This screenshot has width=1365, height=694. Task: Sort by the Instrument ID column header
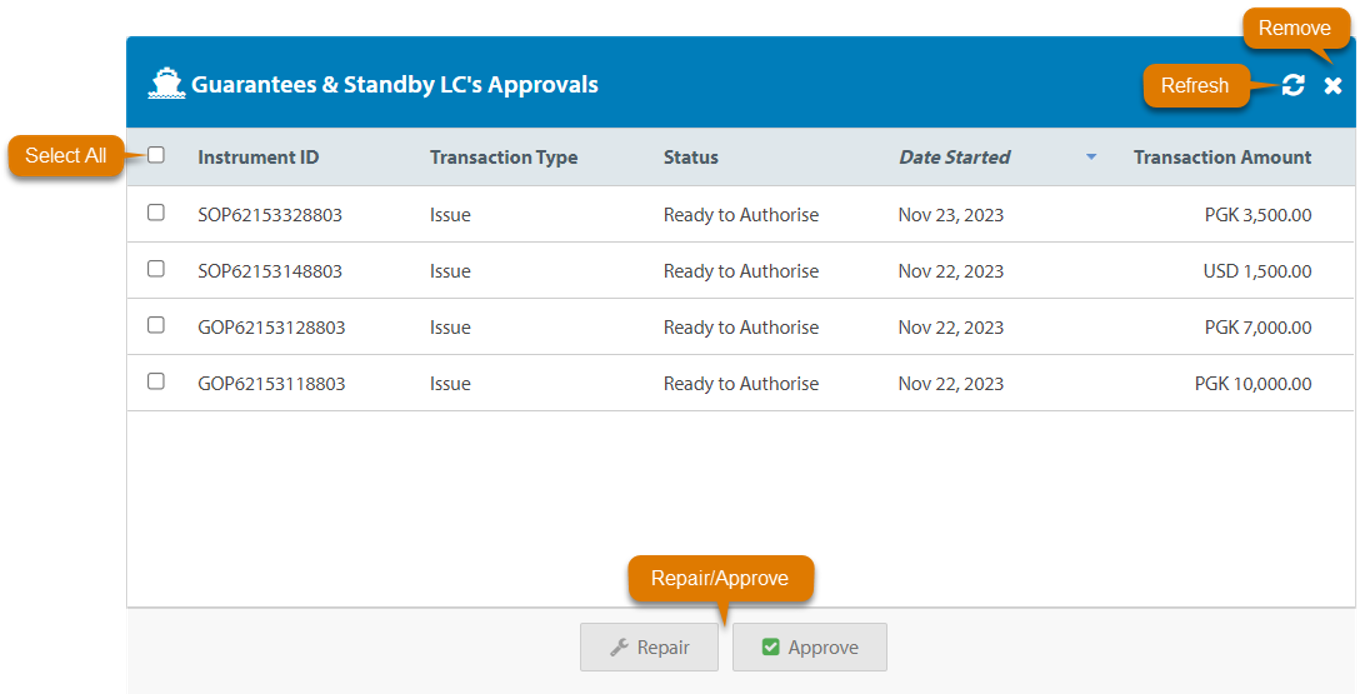click(x=258, y=157)
